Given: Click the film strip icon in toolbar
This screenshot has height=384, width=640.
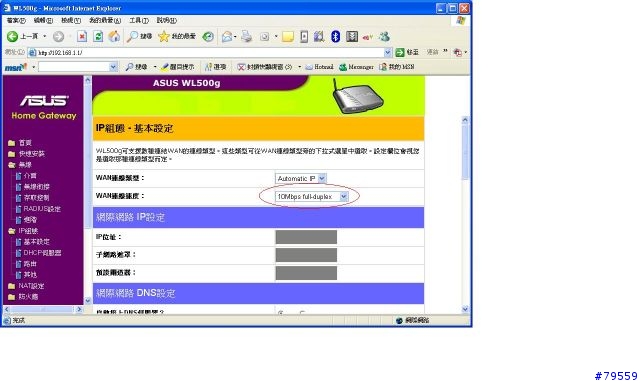Looking at the screenshot, I should click(352, 37).
